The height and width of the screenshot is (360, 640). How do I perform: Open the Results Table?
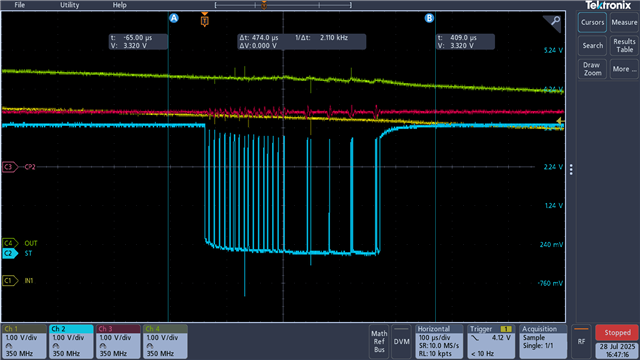(x=624, y=45)
